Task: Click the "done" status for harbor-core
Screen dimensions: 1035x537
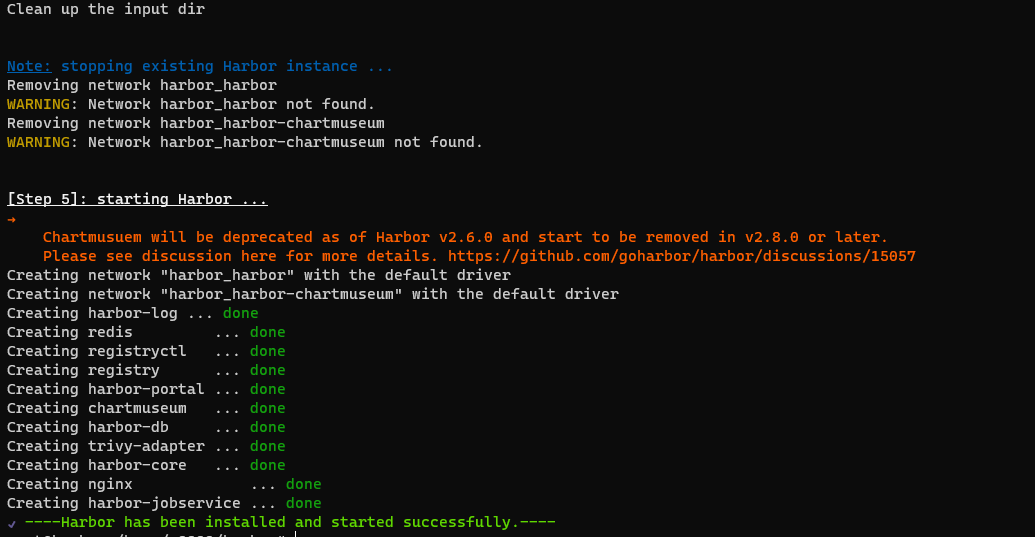Action: click(x=267, y=465)
